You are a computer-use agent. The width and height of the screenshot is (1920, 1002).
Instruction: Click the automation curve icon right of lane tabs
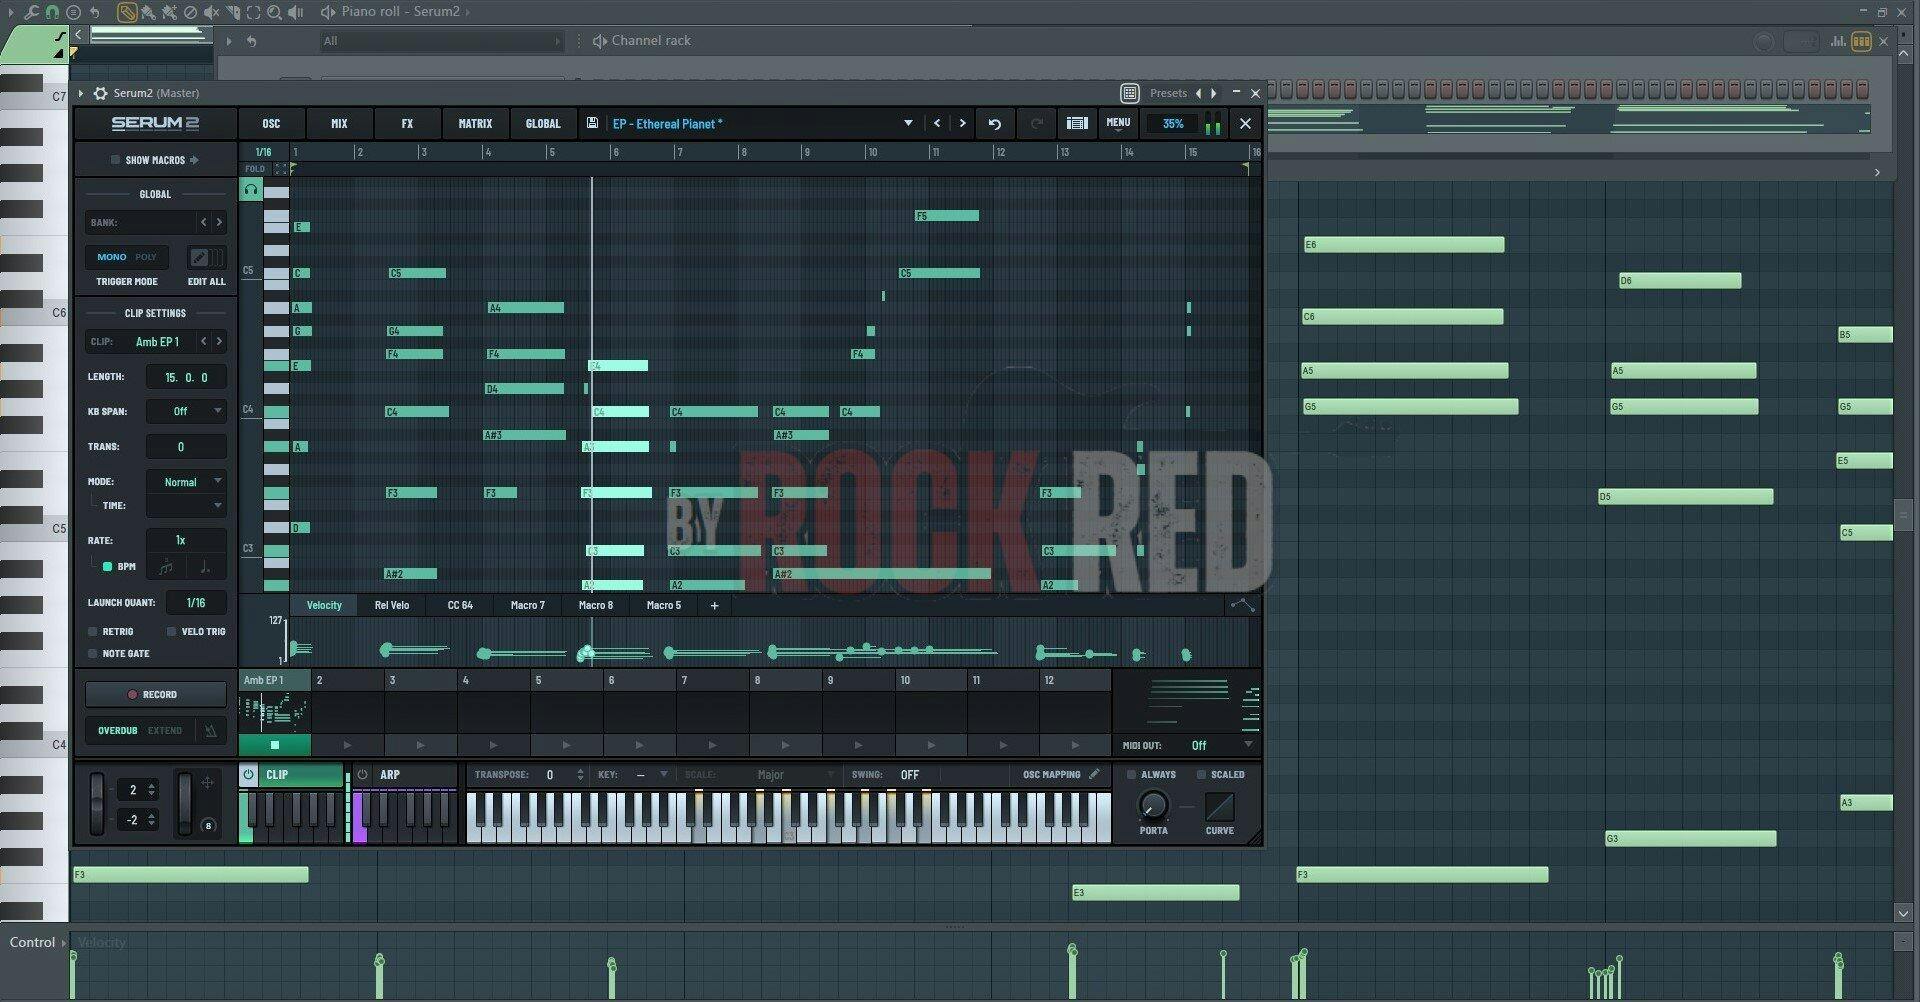(x=1242, y=605)
